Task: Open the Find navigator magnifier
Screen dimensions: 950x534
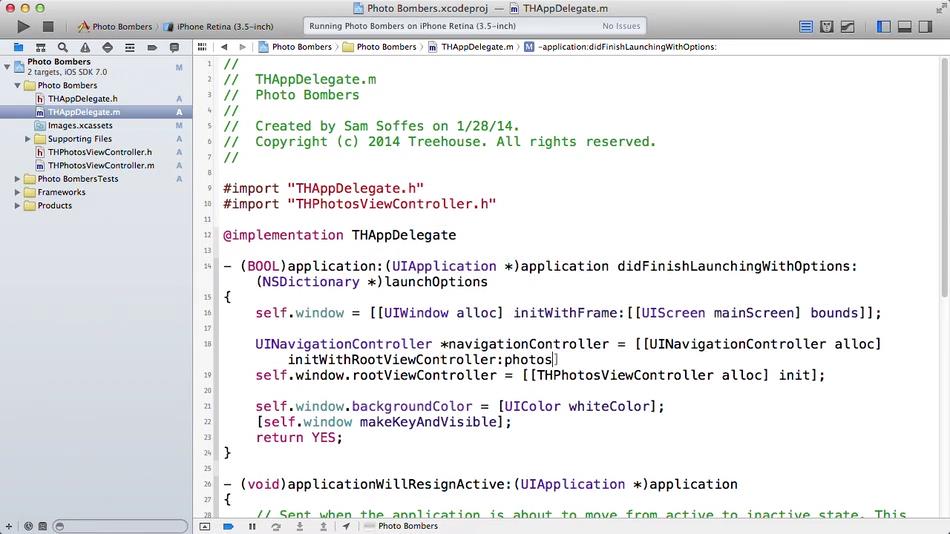Action: pyautogui.click(x=62, y=47)
